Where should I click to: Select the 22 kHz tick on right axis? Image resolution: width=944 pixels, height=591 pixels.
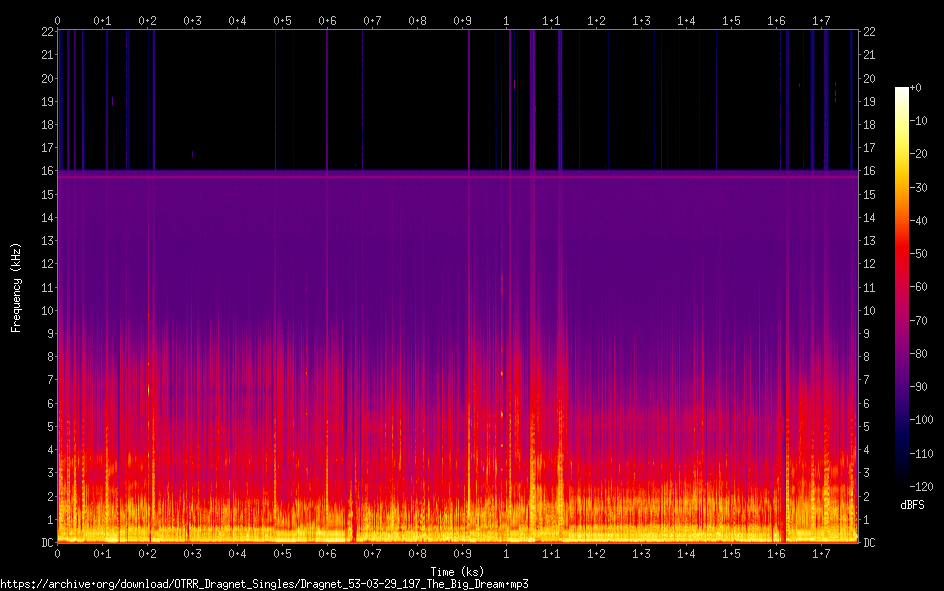pyautogui.click(x=869, y=32)
